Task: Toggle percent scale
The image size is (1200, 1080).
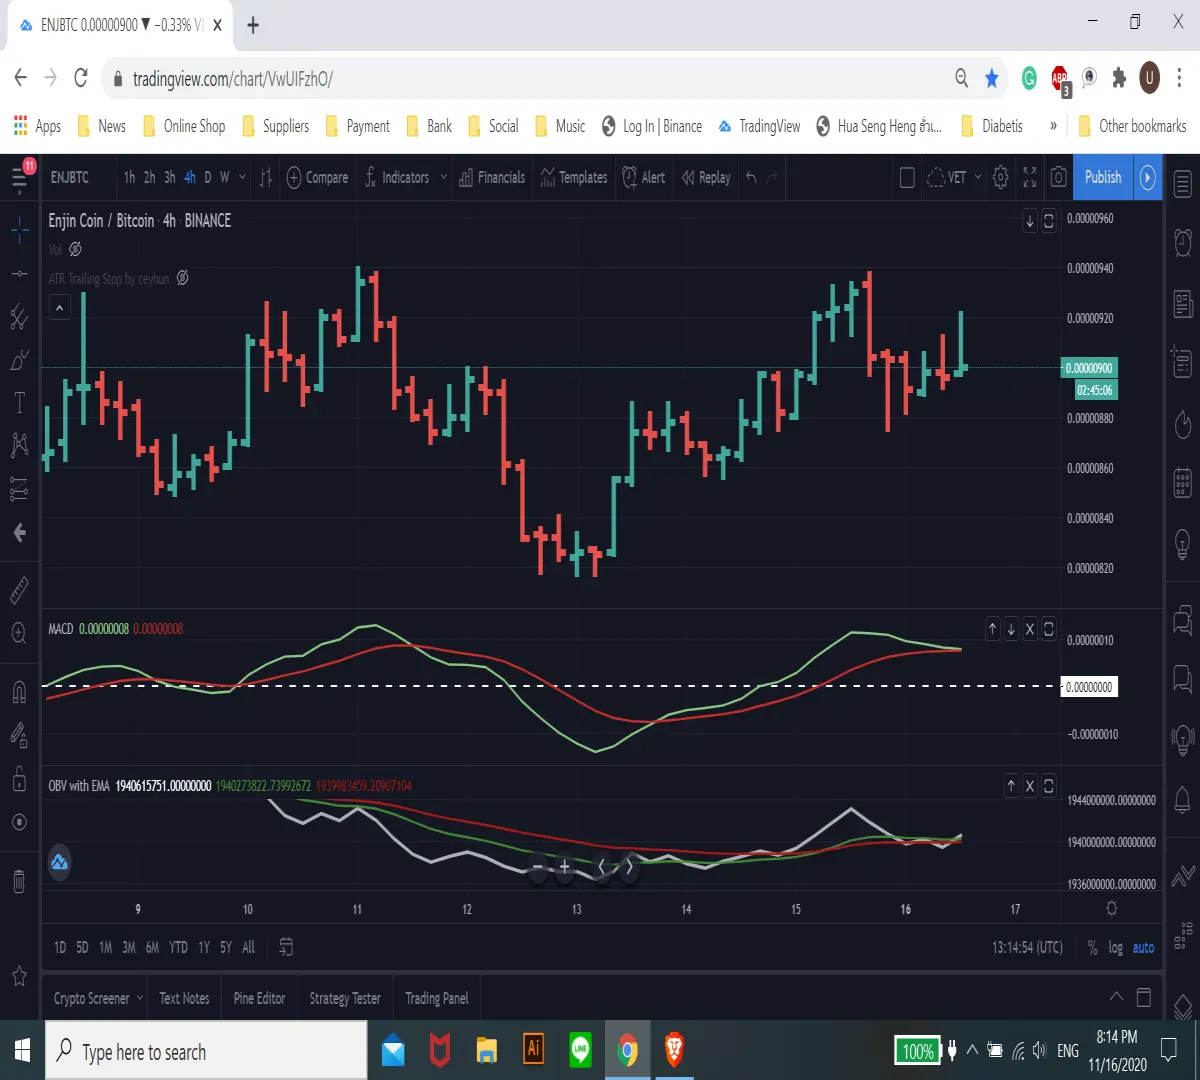Action: [x=1092, y=947]
